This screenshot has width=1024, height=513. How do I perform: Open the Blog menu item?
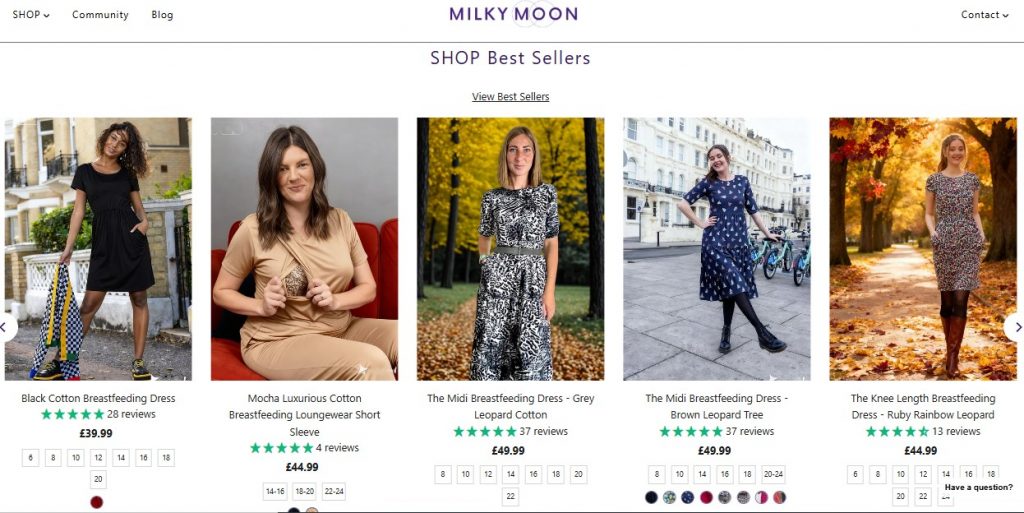click(x=162, y=15)
